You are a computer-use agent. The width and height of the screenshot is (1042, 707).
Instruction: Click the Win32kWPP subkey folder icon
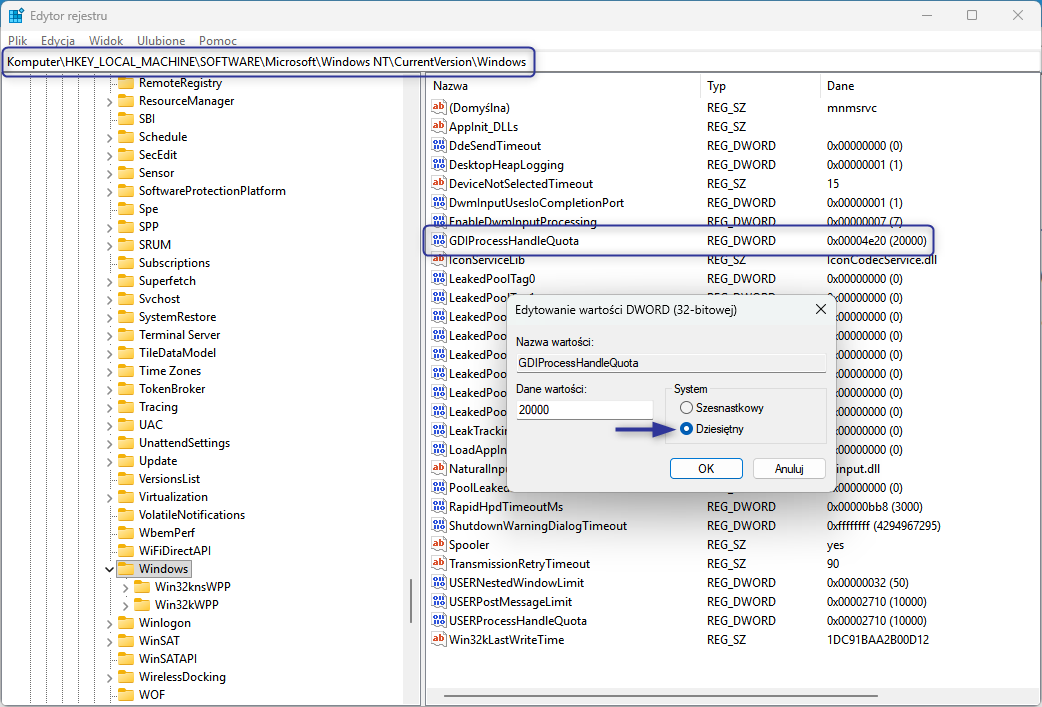point(141,605)
